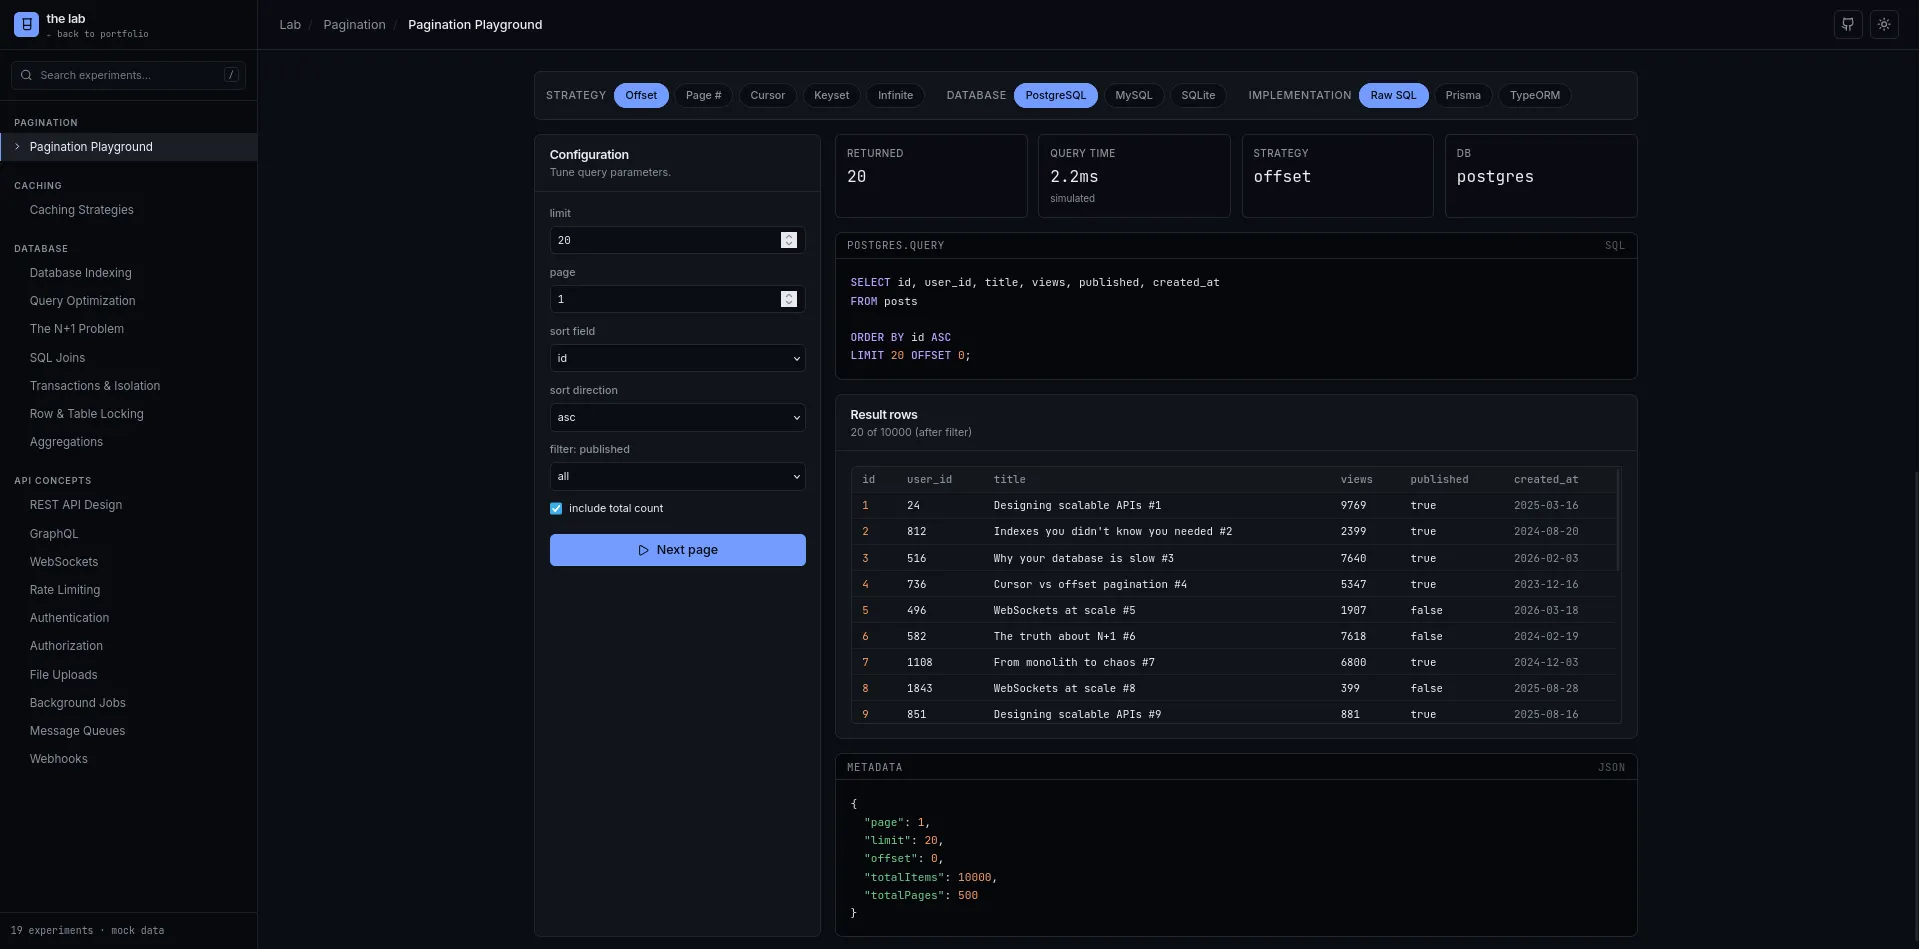The width and height of the screenshot is (1920, 949).
Task: Click the chevron beside Pagination Playground
Action: pyautogui.click(x=17, y=147)
